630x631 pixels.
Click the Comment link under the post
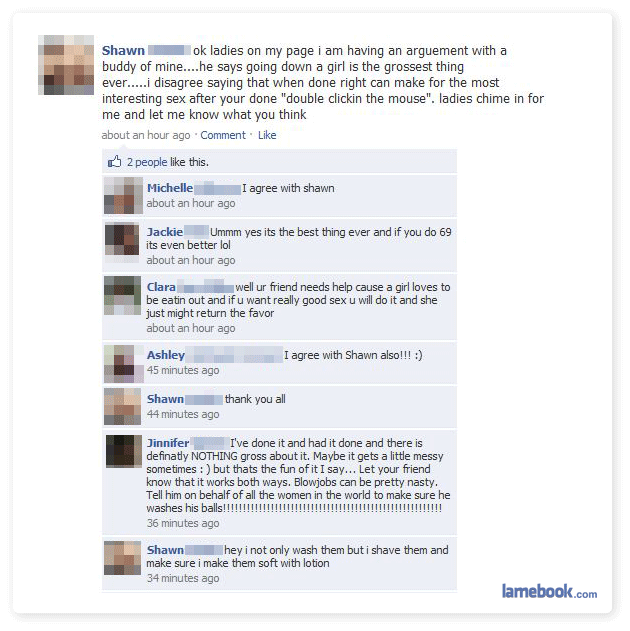[x=223, y=135]
